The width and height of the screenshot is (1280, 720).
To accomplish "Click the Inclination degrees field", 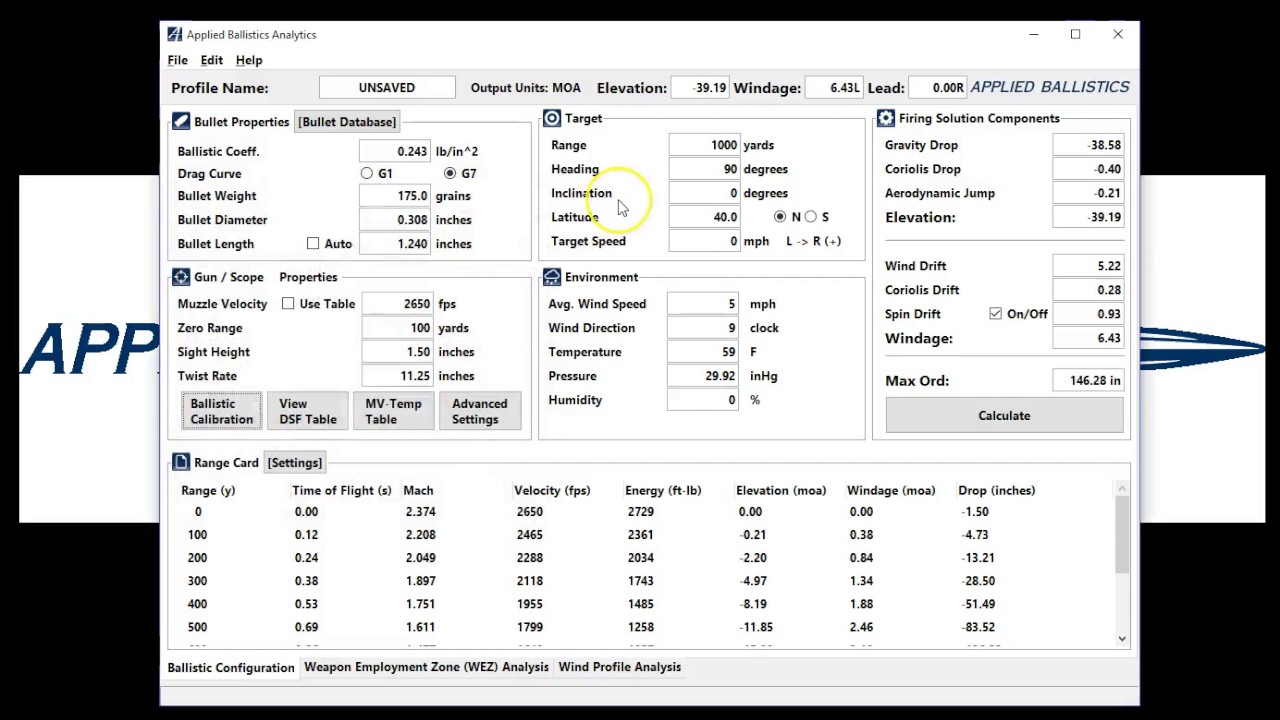I will [705, 193].
